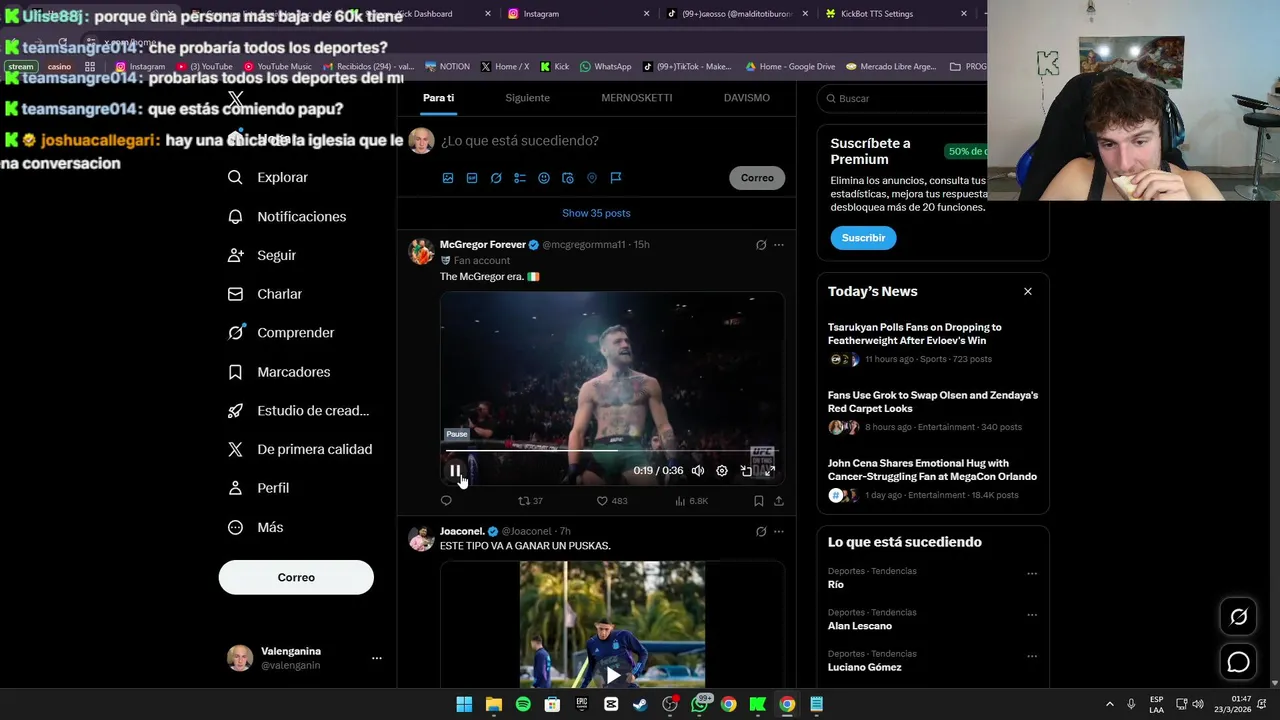
Task: Click the white Correo post button
Action: [296, 577]
